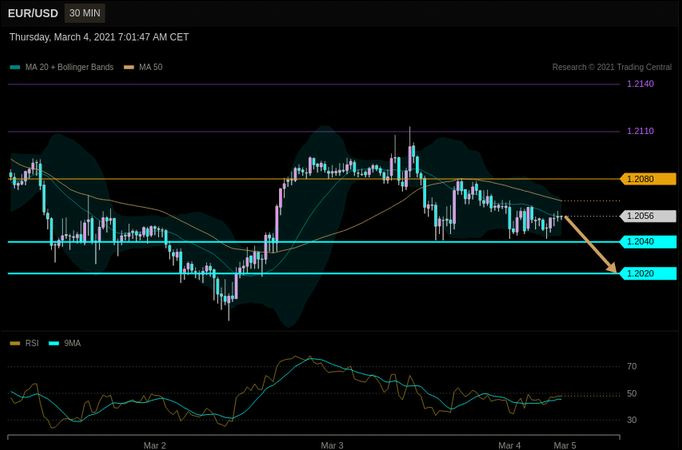Viewport: 682px width, 450px height.
Task: Select the grey 1.2056 current price tag
Action: pyautogui.click(x=648, y=216)
